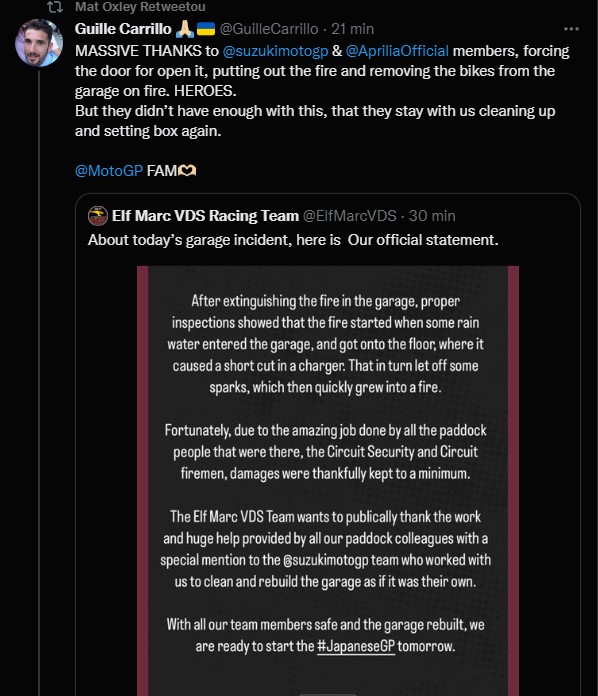
Task: Click the Ukraine flag emoji
Action: [206, 29]
